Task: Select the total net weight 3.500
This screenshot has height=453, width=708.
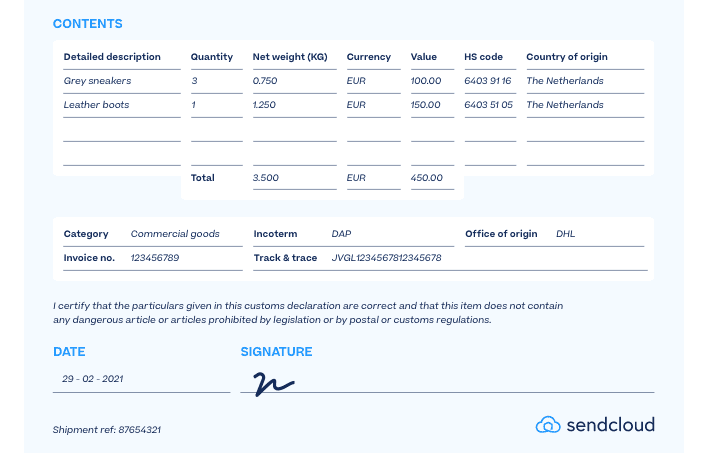Action: (265, 178)
